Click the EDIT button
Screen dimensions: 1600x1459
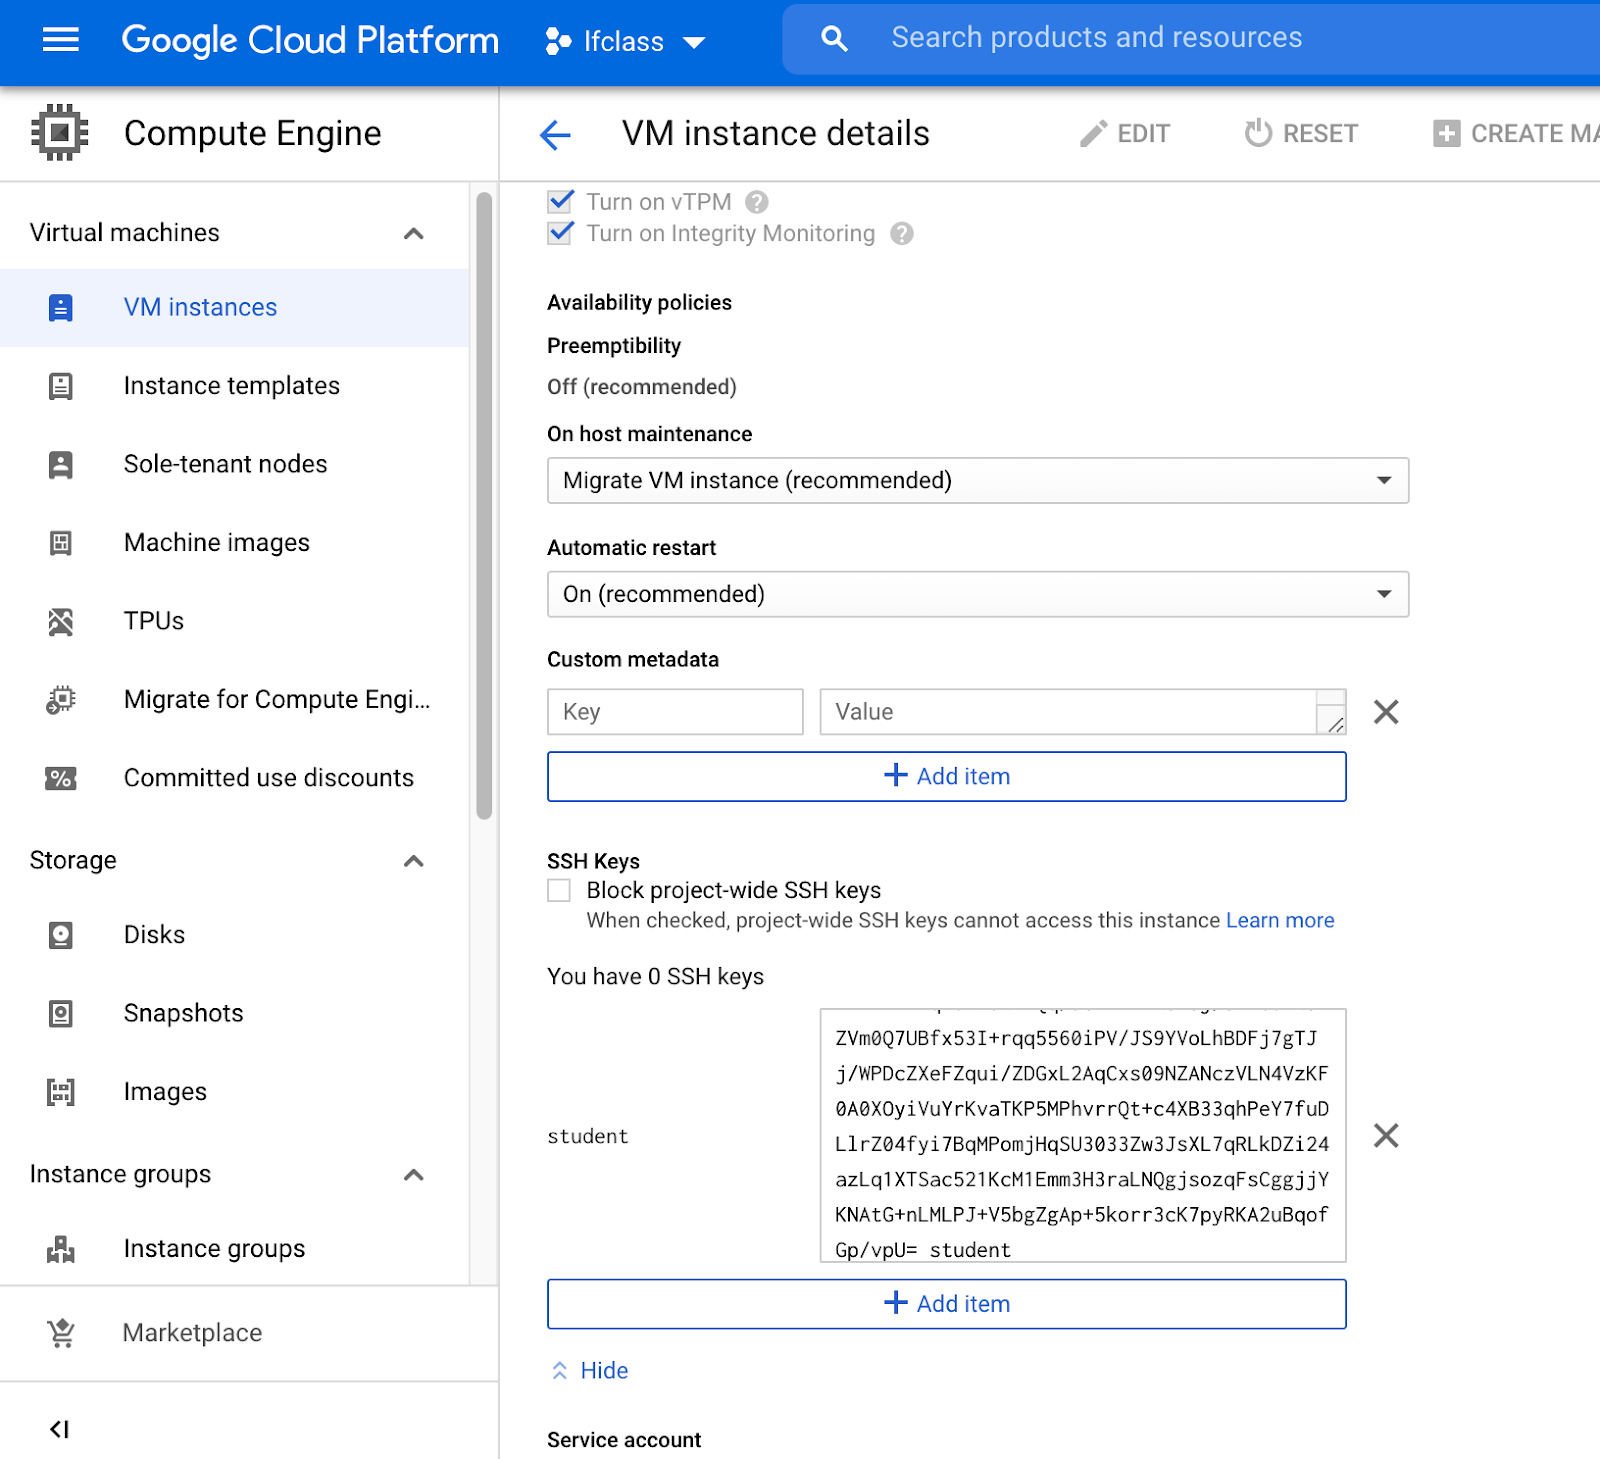[1125, 134]
